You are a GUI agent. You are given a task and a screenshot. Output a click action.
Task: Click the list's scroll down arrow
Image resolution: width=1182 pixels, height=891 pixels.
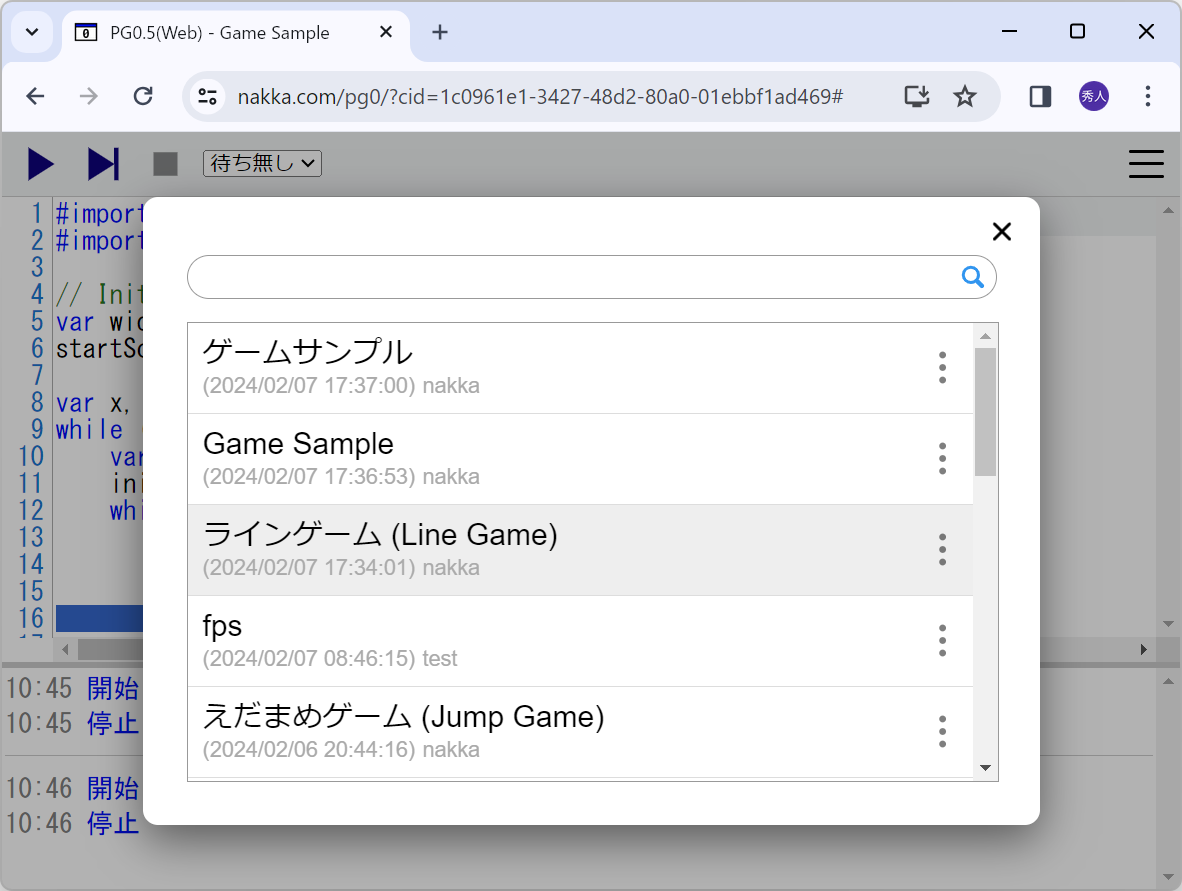[x=985, y=768]
